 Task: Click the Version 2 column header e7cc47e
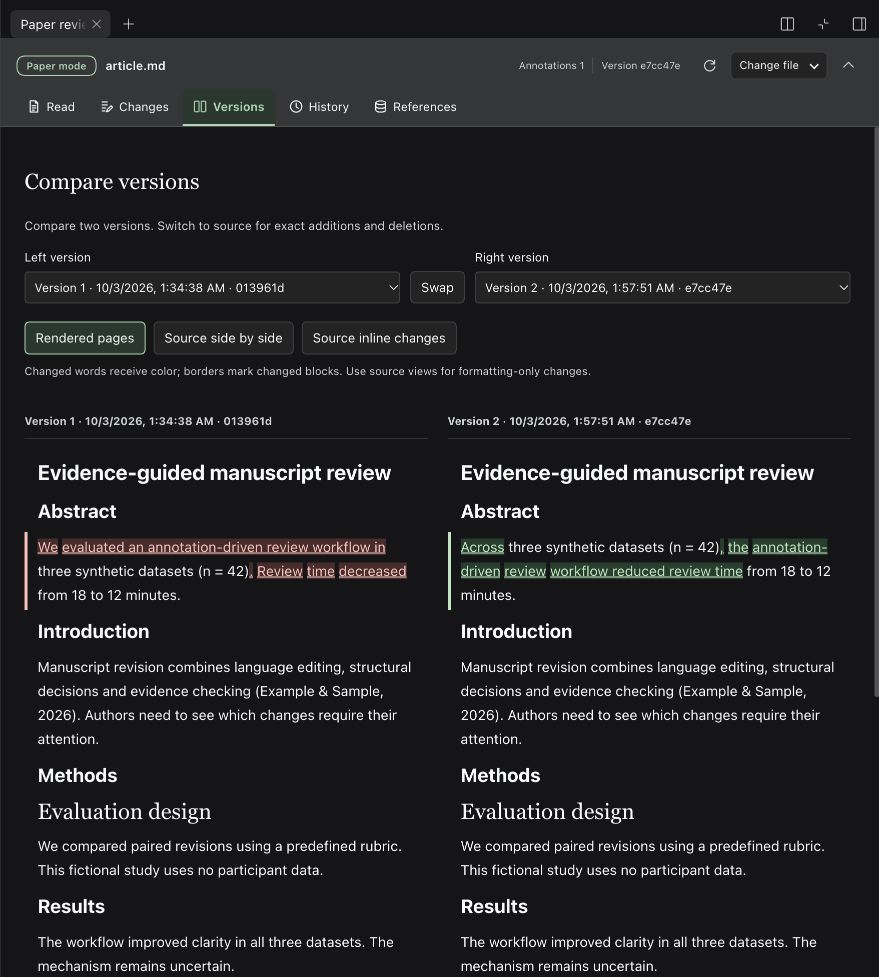(x=569, y=421)
